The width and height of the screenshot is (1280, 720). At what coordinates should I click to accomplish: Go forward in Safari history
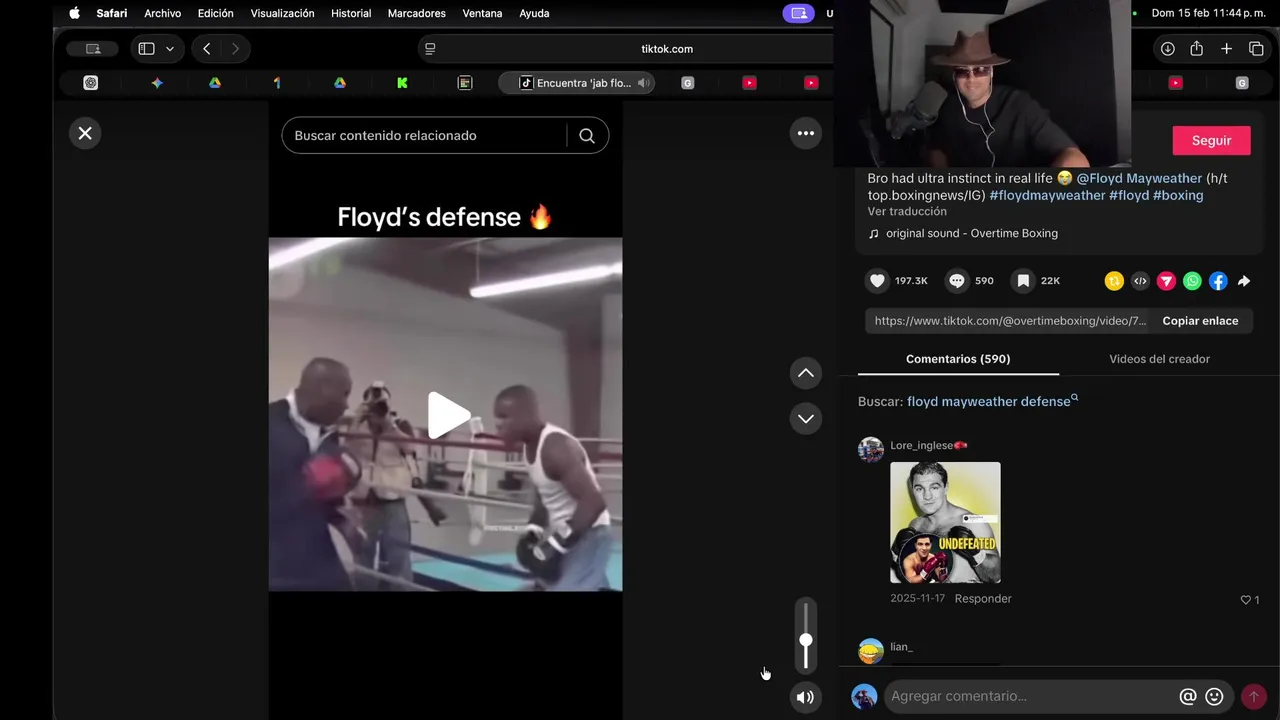235,49
